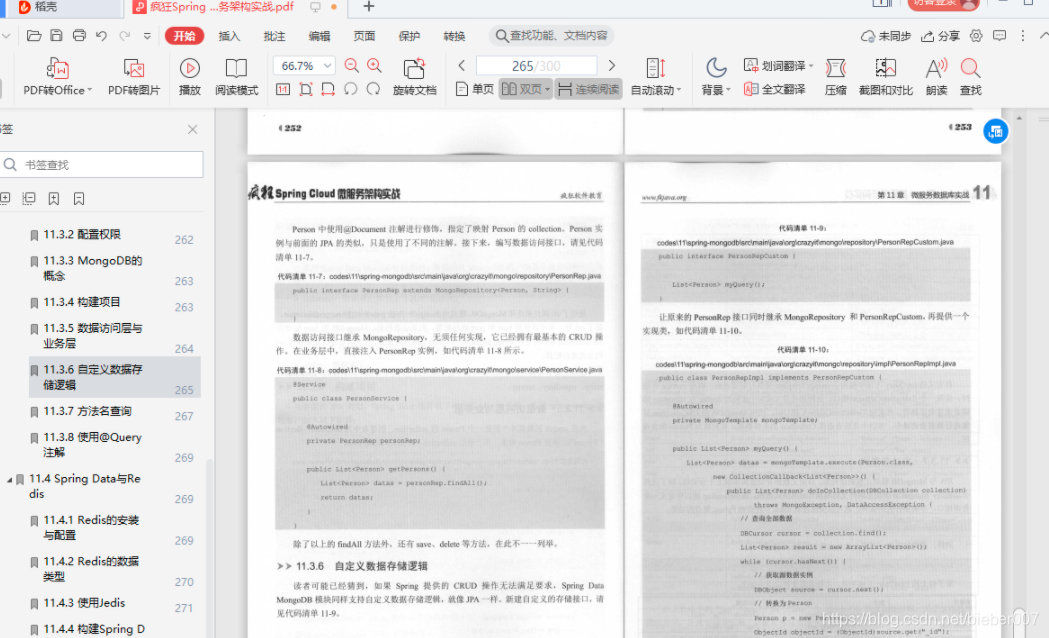Switch to the 插入 ribbon tab
The image size is (1049, 638).
(x=229, y=36)
